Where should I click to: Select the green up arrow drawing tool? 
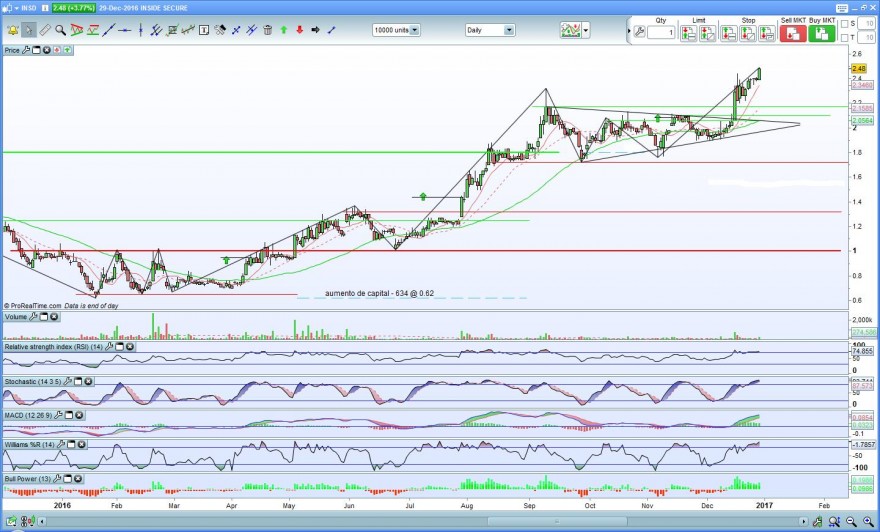point(284,30)
